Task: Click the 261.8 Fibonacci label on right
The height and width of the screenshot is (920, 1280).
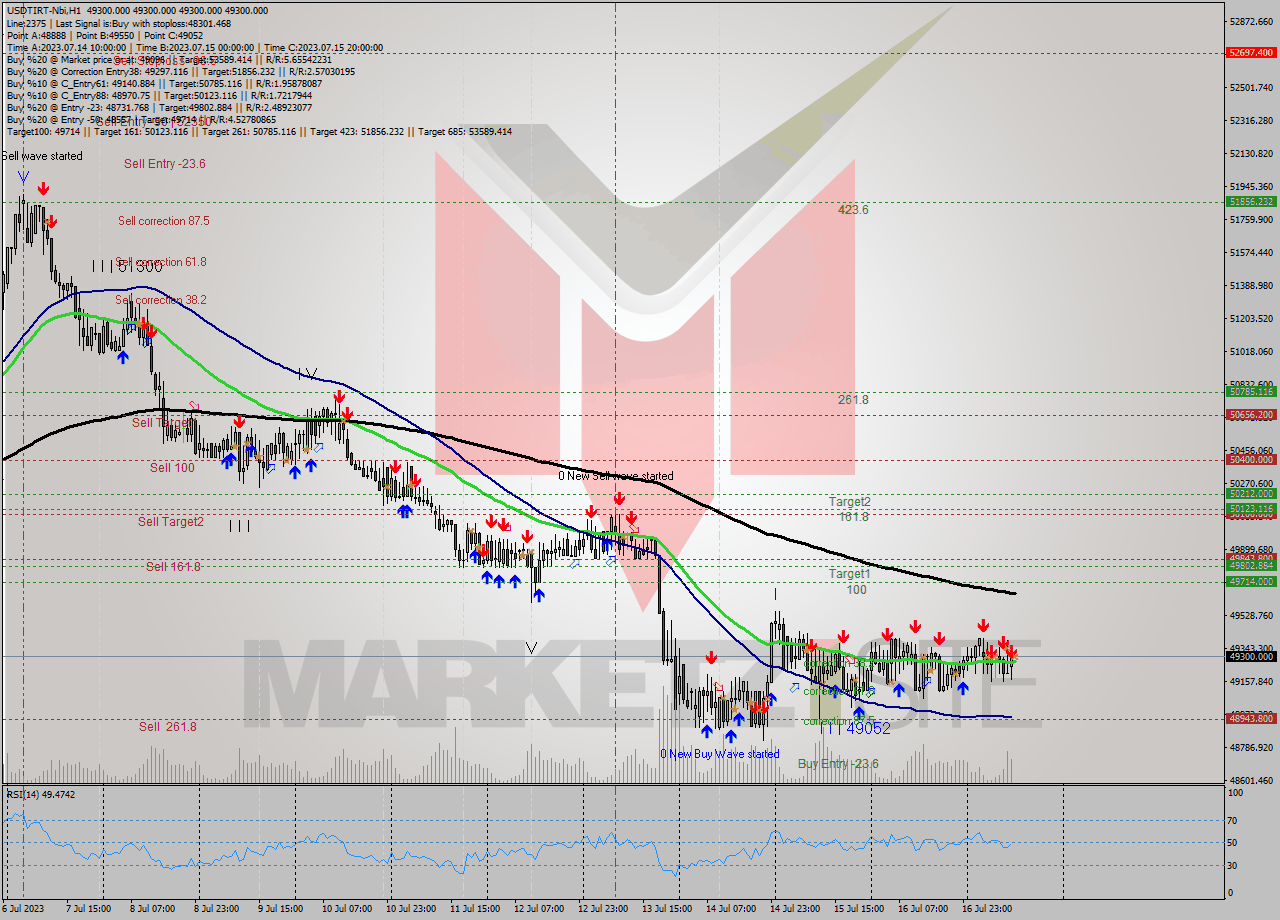Action: pyautogui.click(x=853, y=400)
